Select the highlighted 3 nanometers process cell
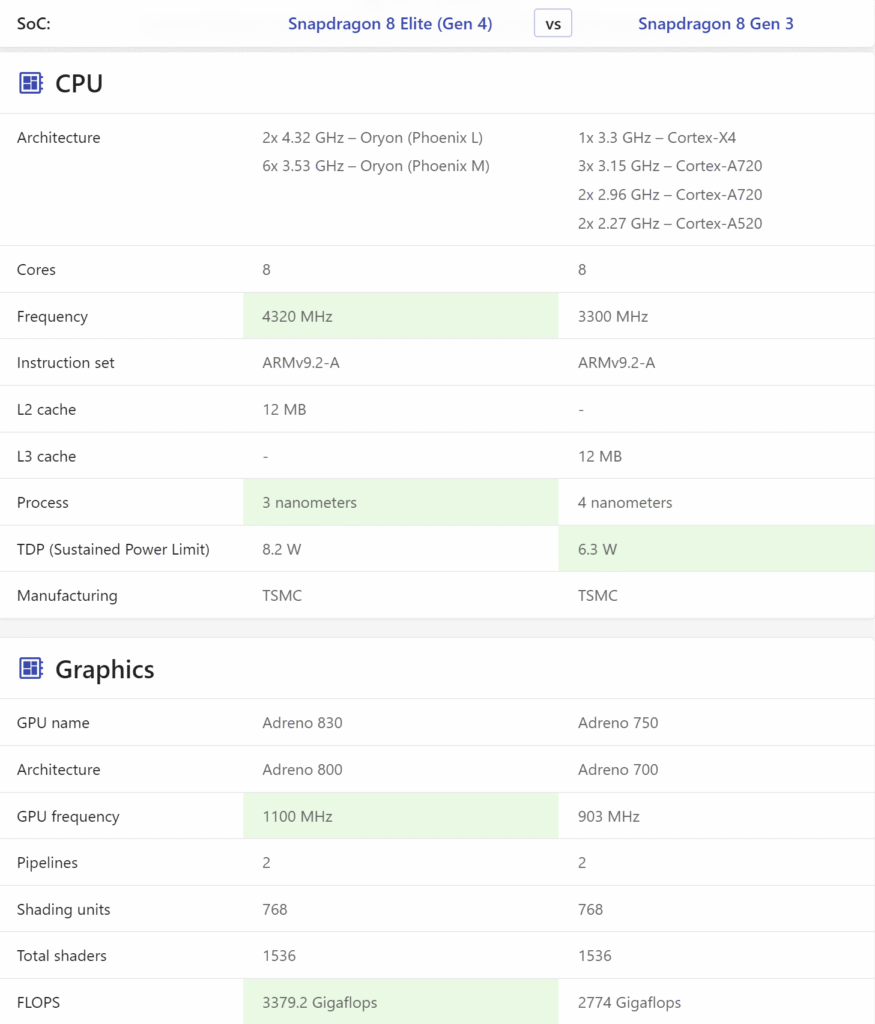This screenshot has width=875, height=1024. (x=400, y=502)
